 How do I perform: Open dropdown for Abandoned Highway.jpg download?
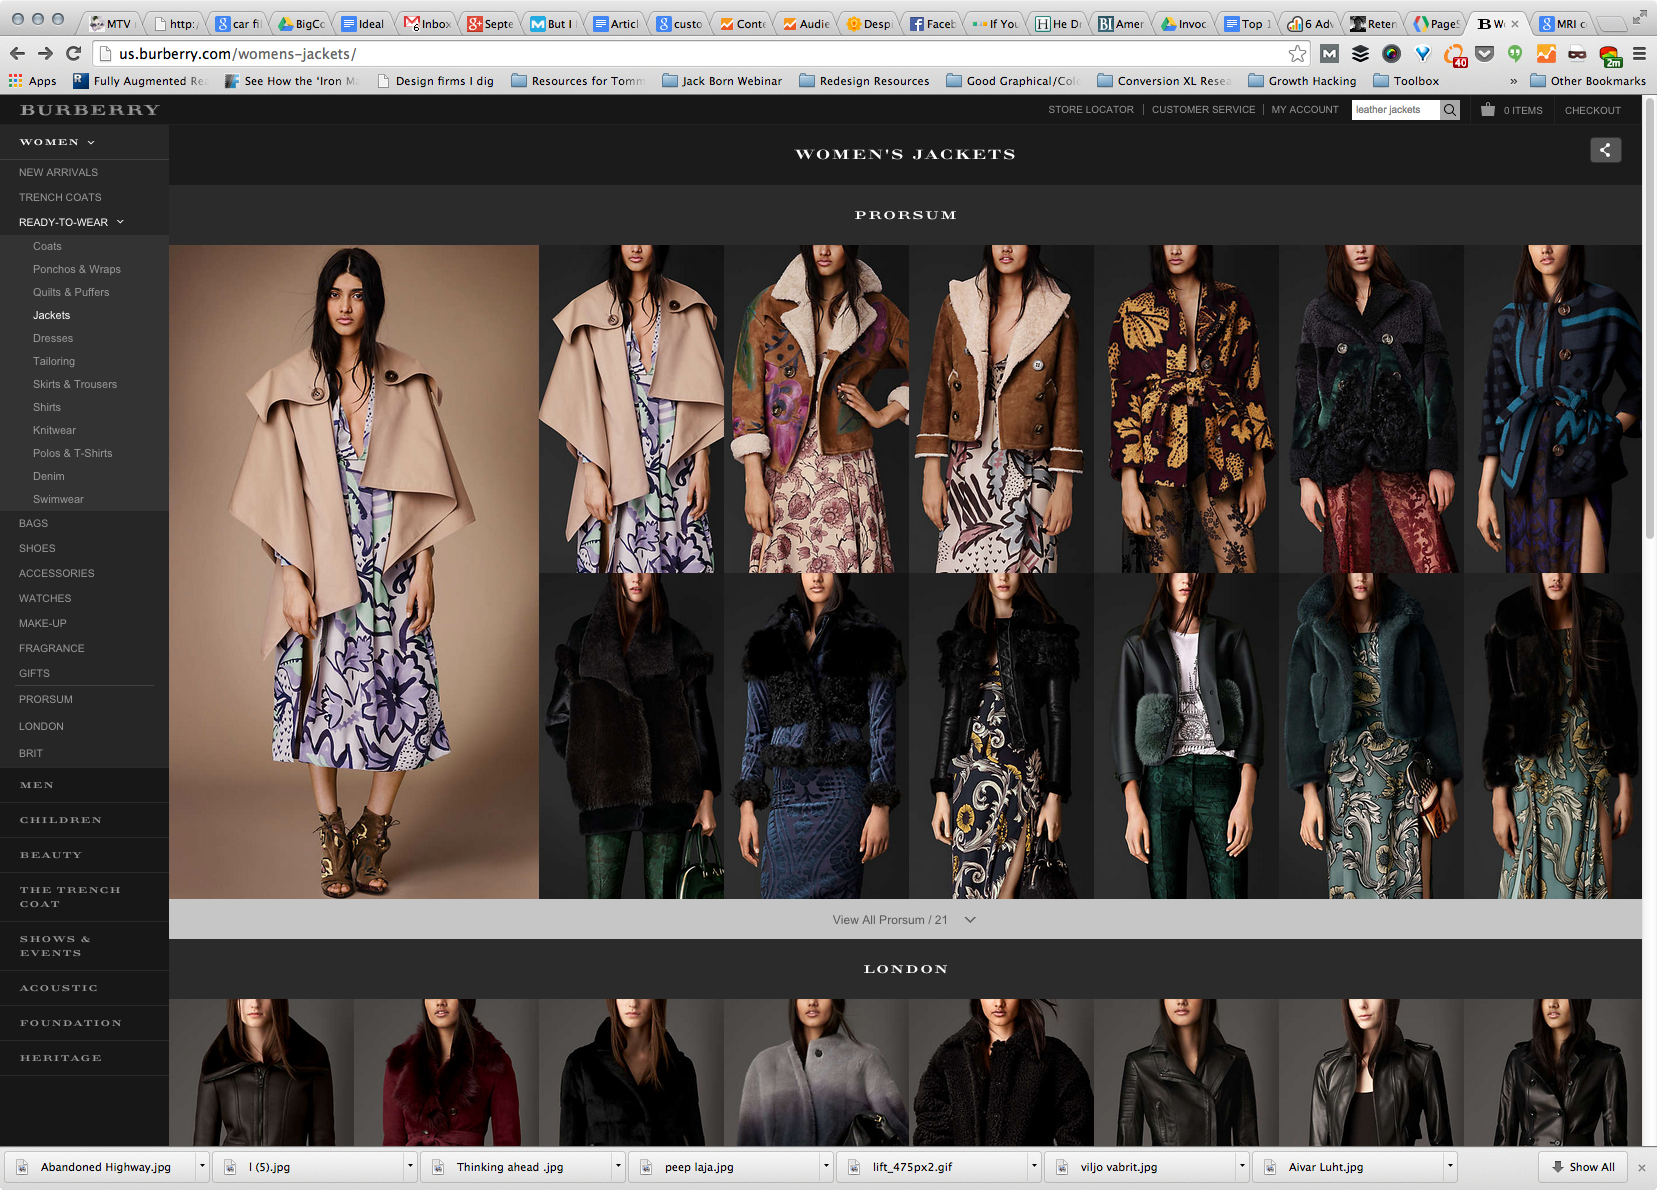202,1167
